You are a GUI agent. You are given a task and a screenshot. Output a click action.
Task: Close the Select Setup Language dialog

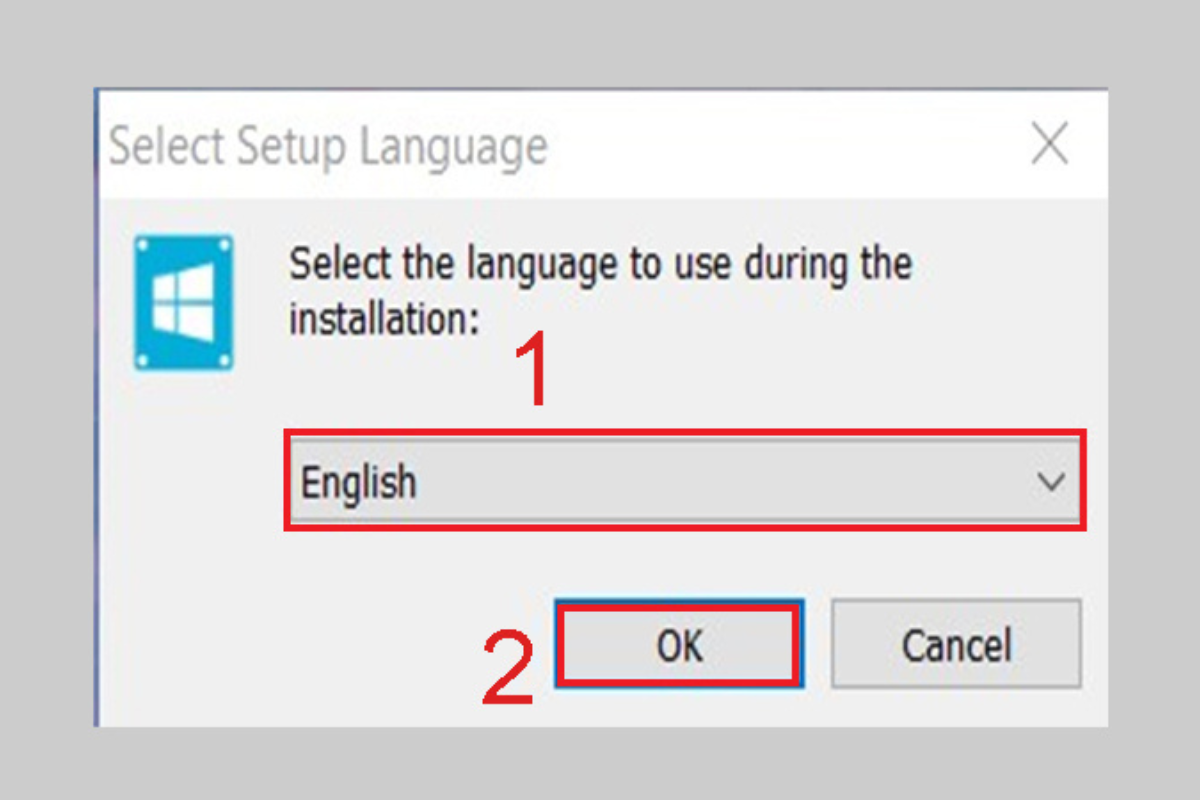1050,147
